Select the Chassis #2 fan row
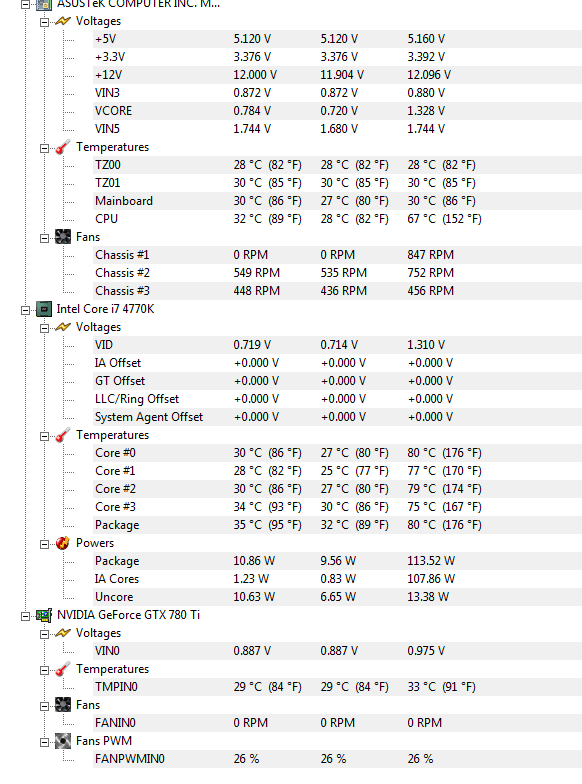582x784 pixels. click(338, 273)
